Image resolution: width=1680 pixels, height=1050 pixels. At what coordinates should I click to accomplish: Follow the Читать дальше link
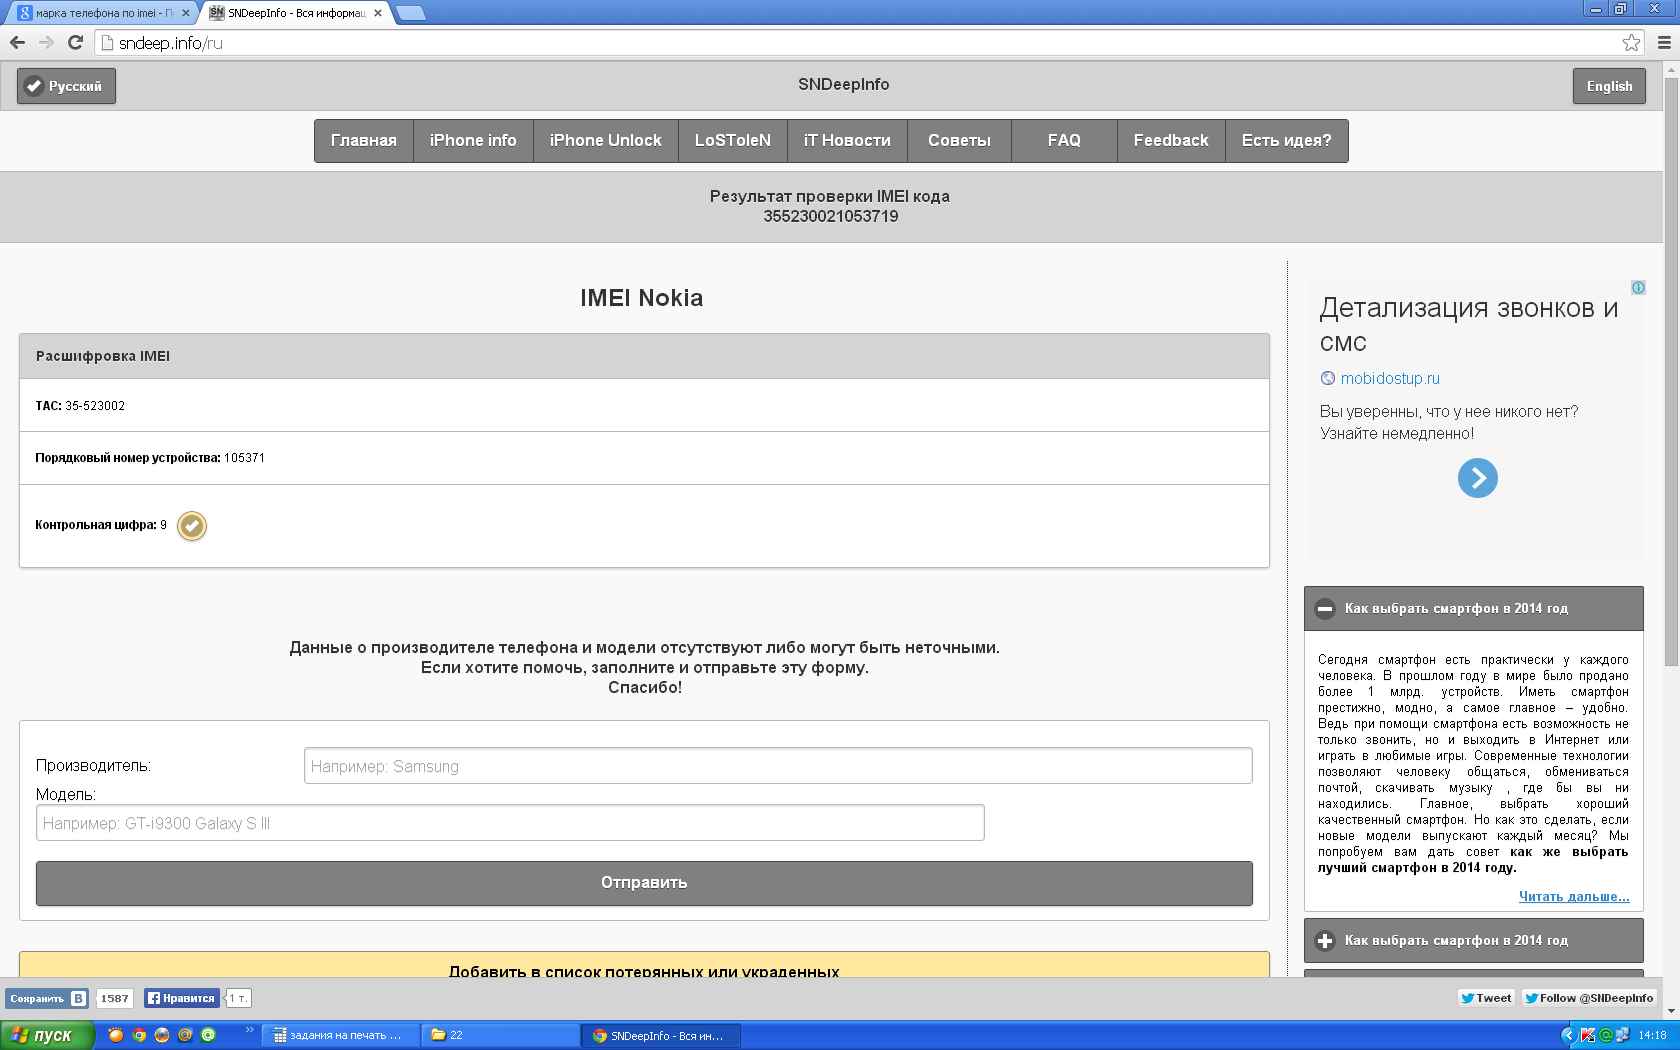(x=1573, y=896)
